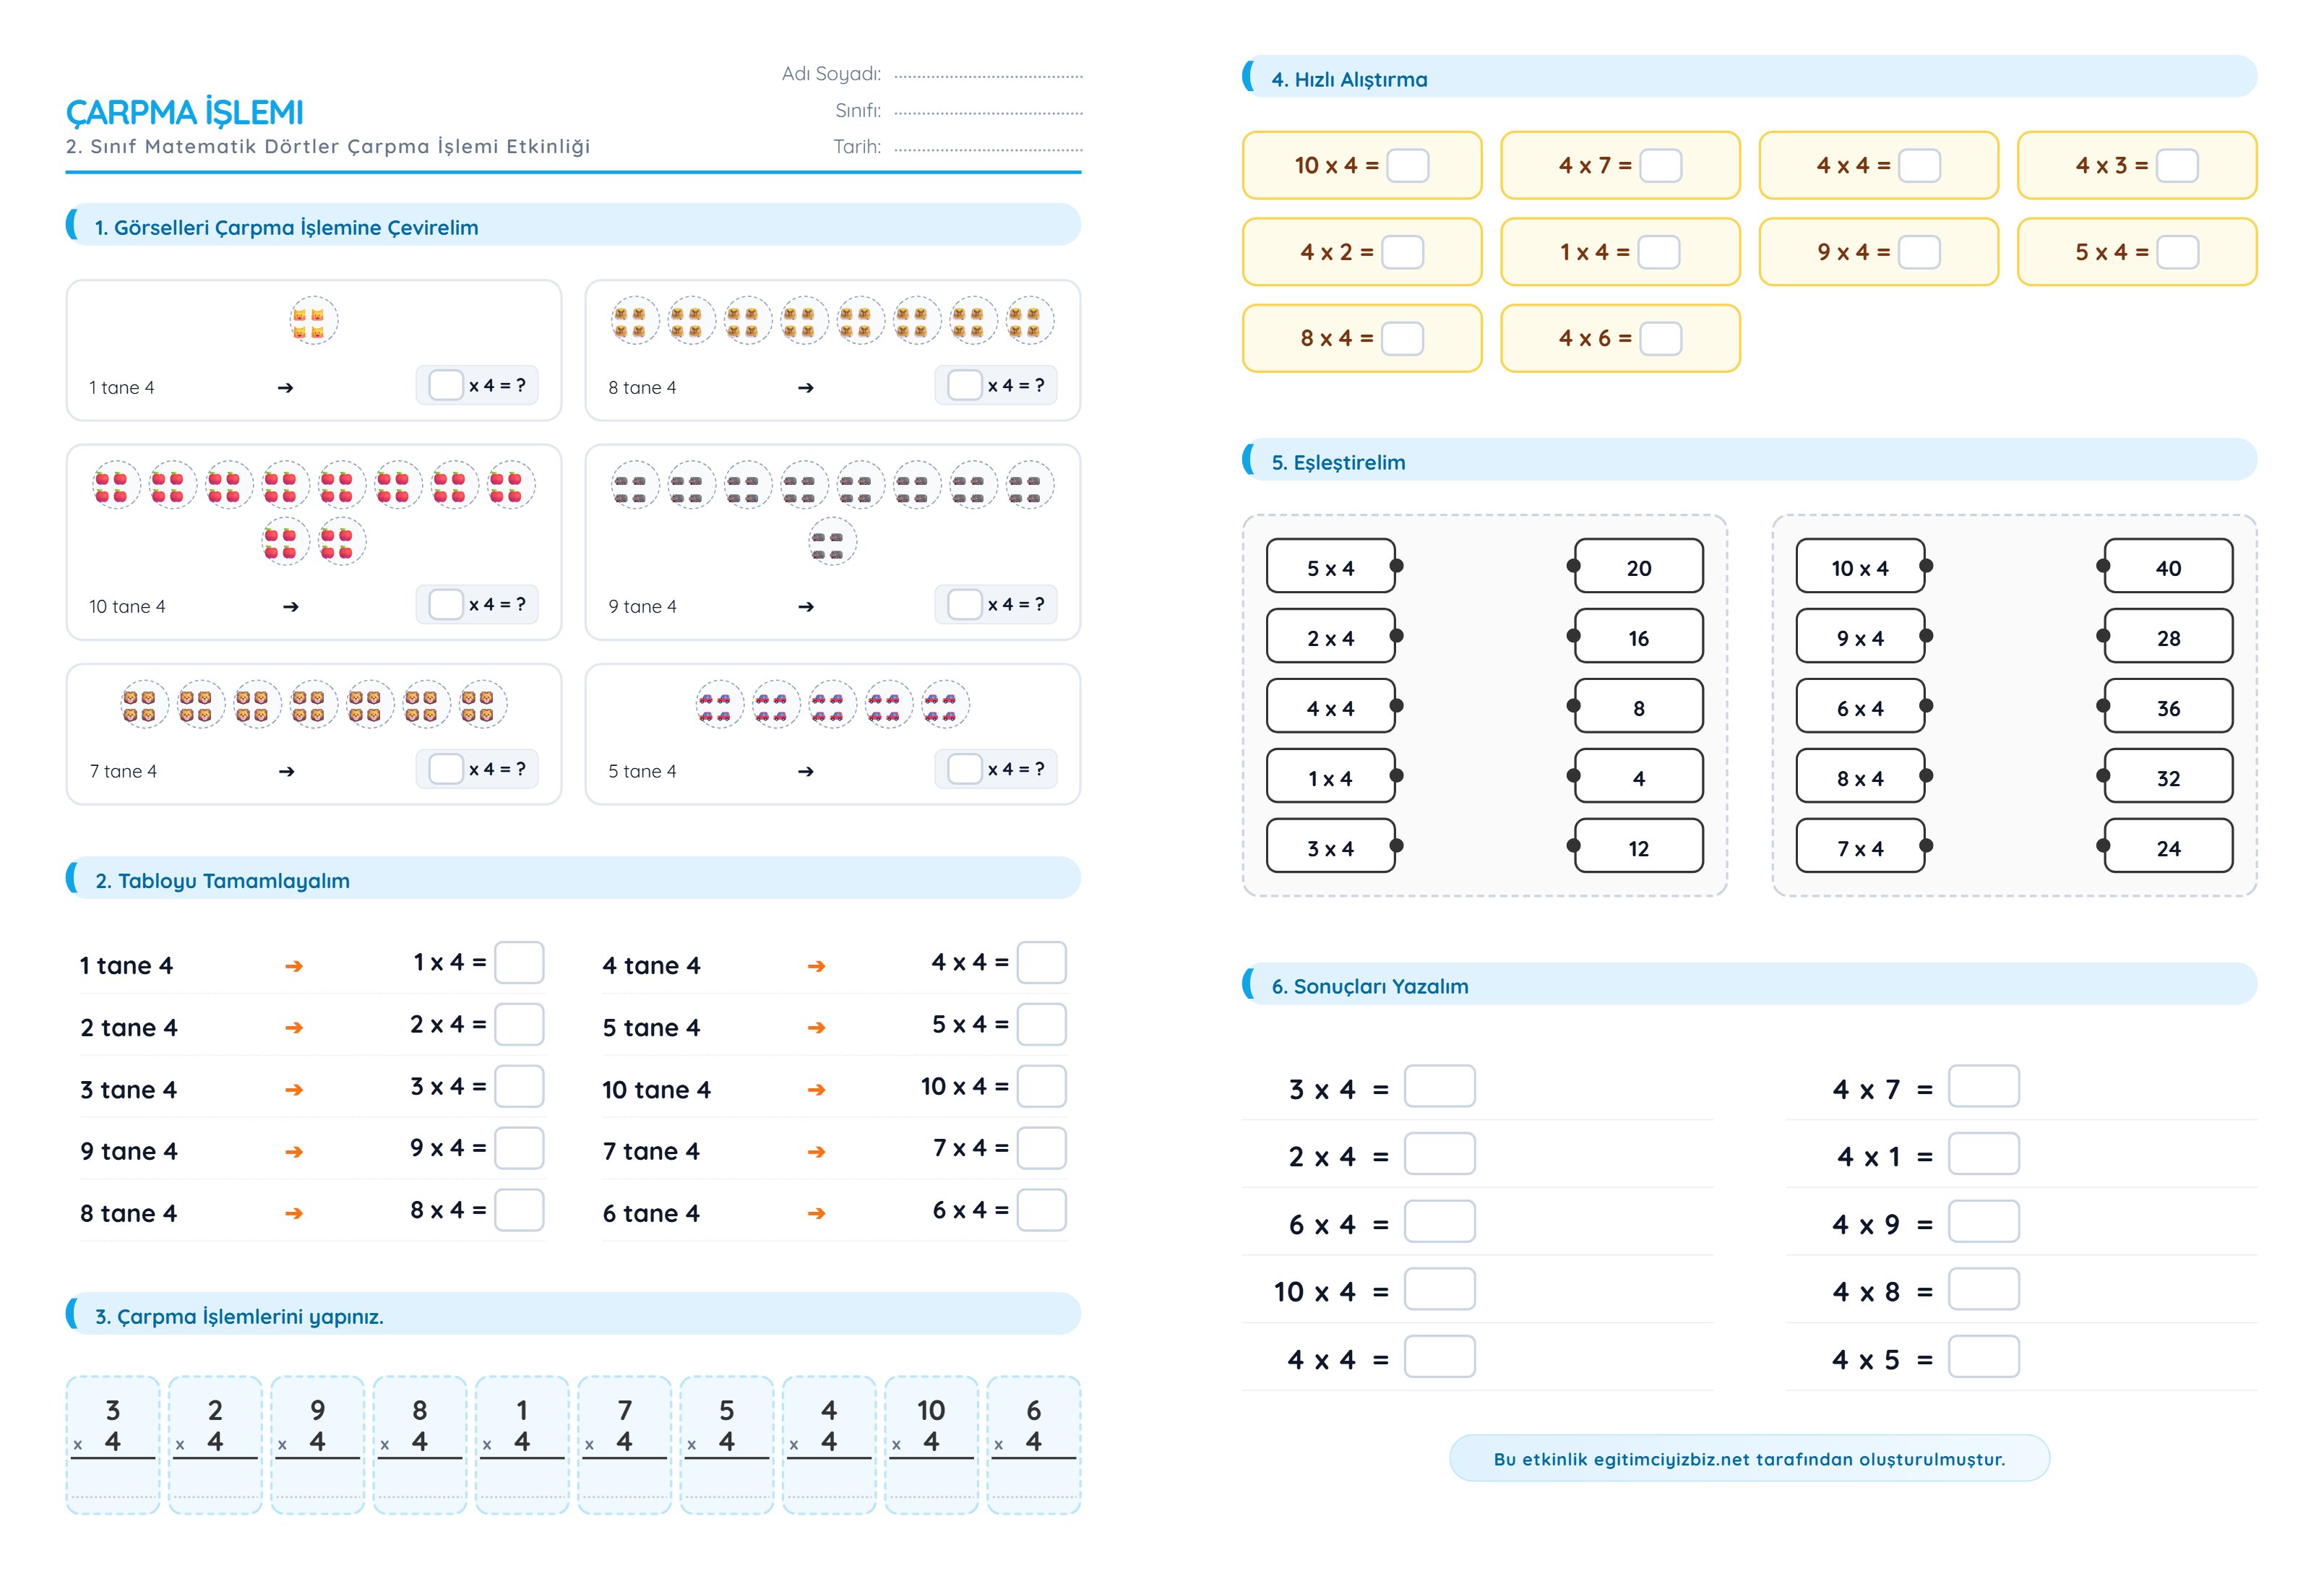Click the answer box for 4 x 9 in Sonuçları Yazalım
This screenshot has width=2324, height=1571.
point(1983,1221)
